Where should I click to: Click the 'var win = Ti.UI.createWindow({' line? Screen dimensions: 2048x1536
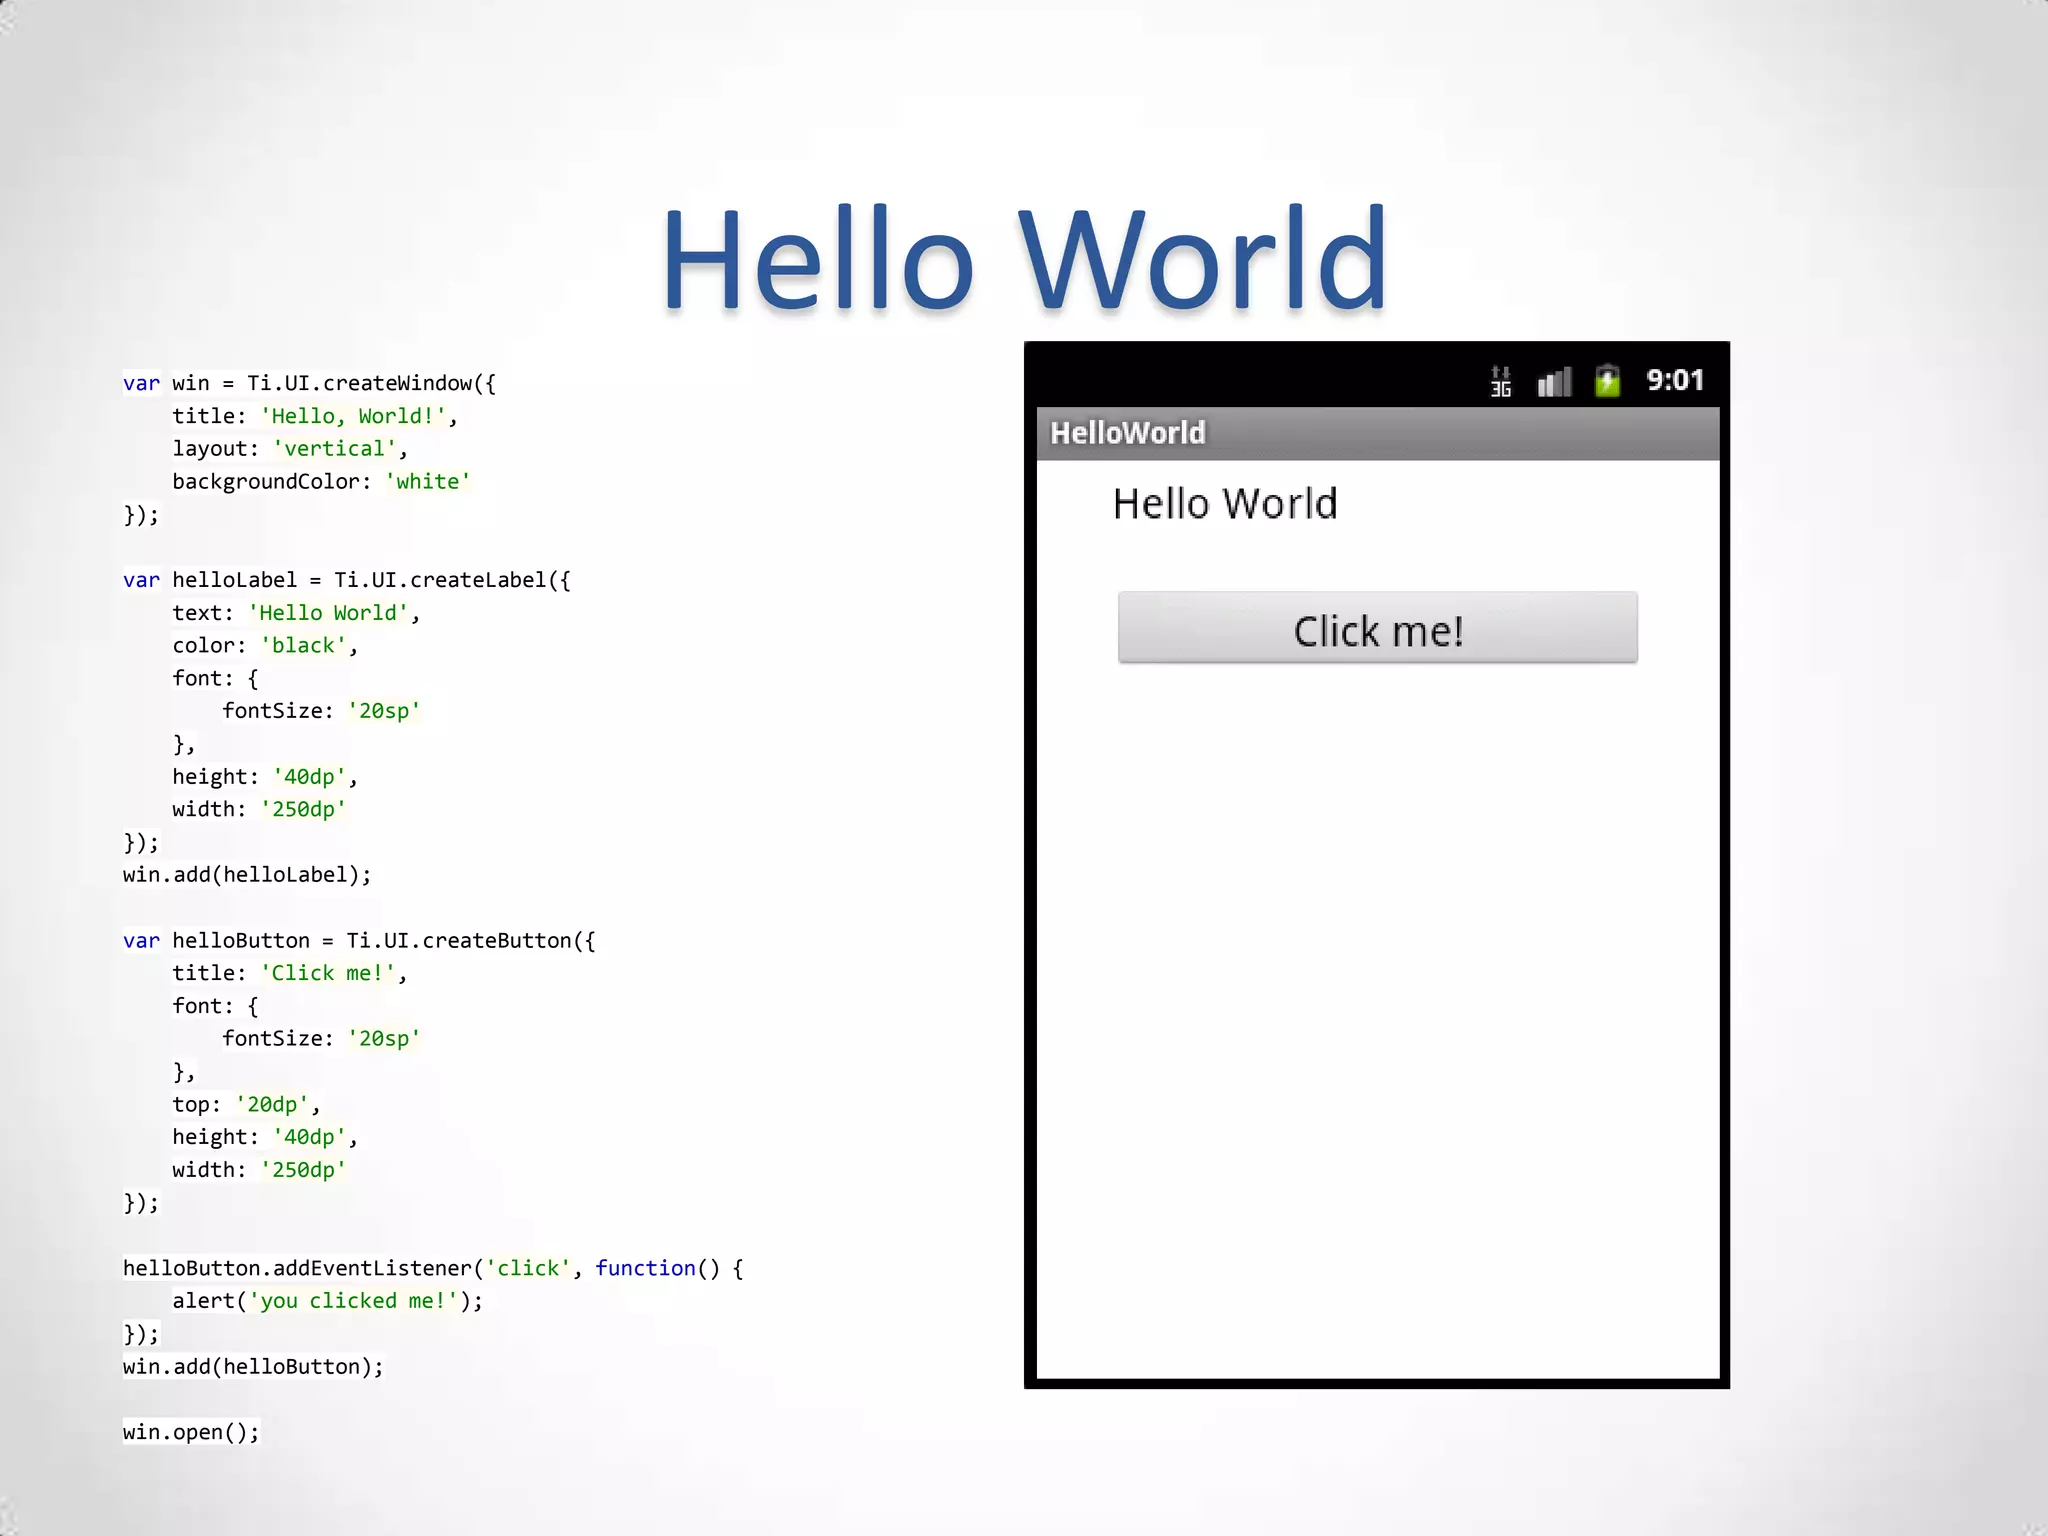[x=309, y=383]
